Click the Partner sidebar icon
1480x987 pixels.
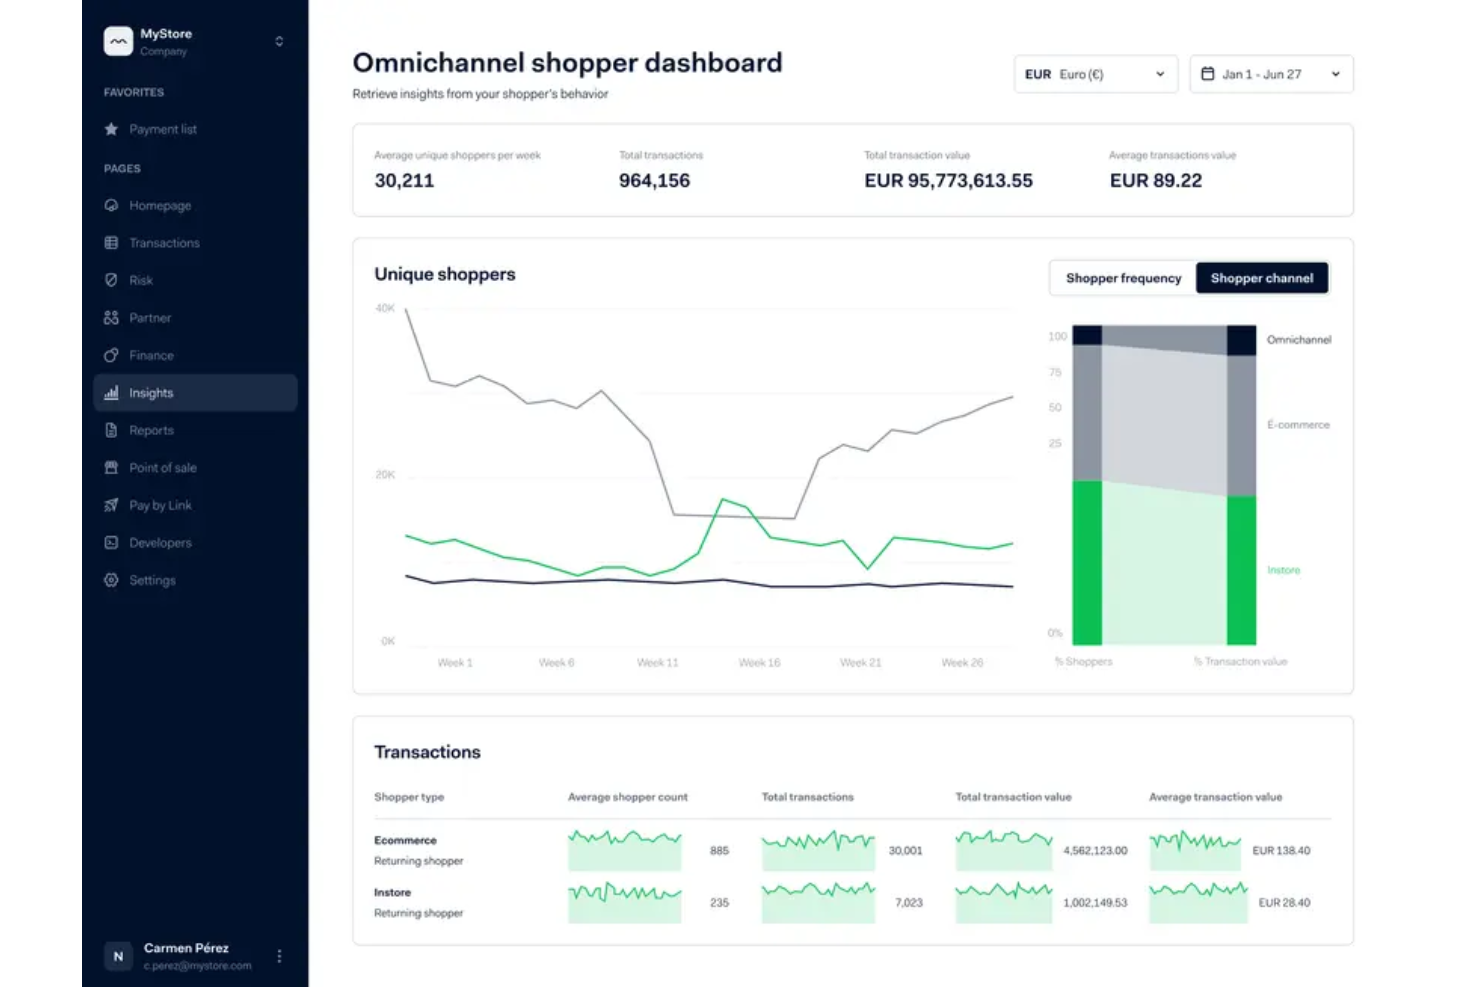click(111, 317)
